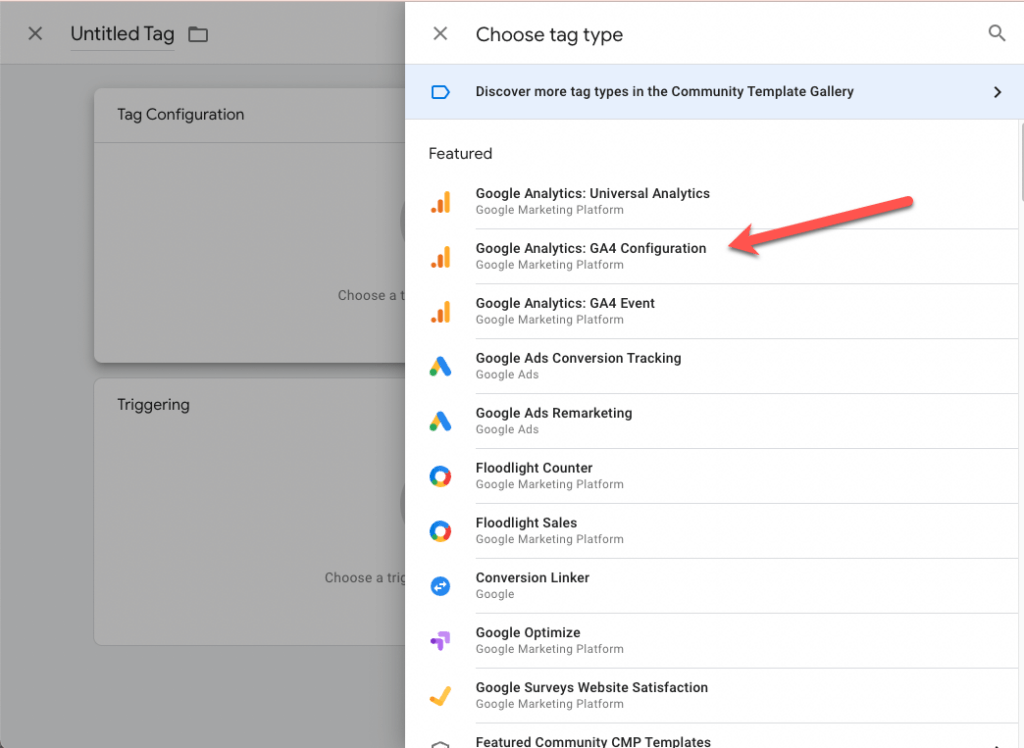The width and height of the screenshot is (1024, 748).
Task: Click the Google Optimize icon
Action: (x=441, y=640)
